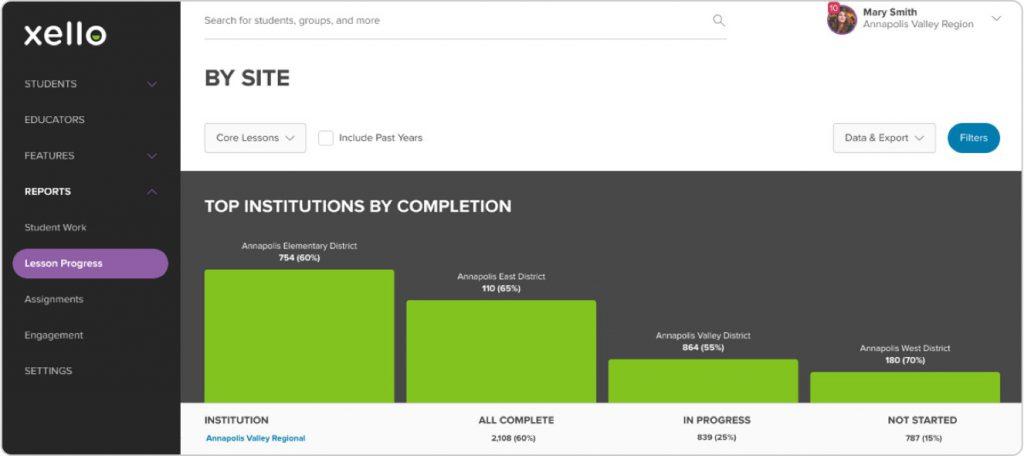Expand the user account menu chevron
Screen dimensions: 1024x456
pos(996,19)
